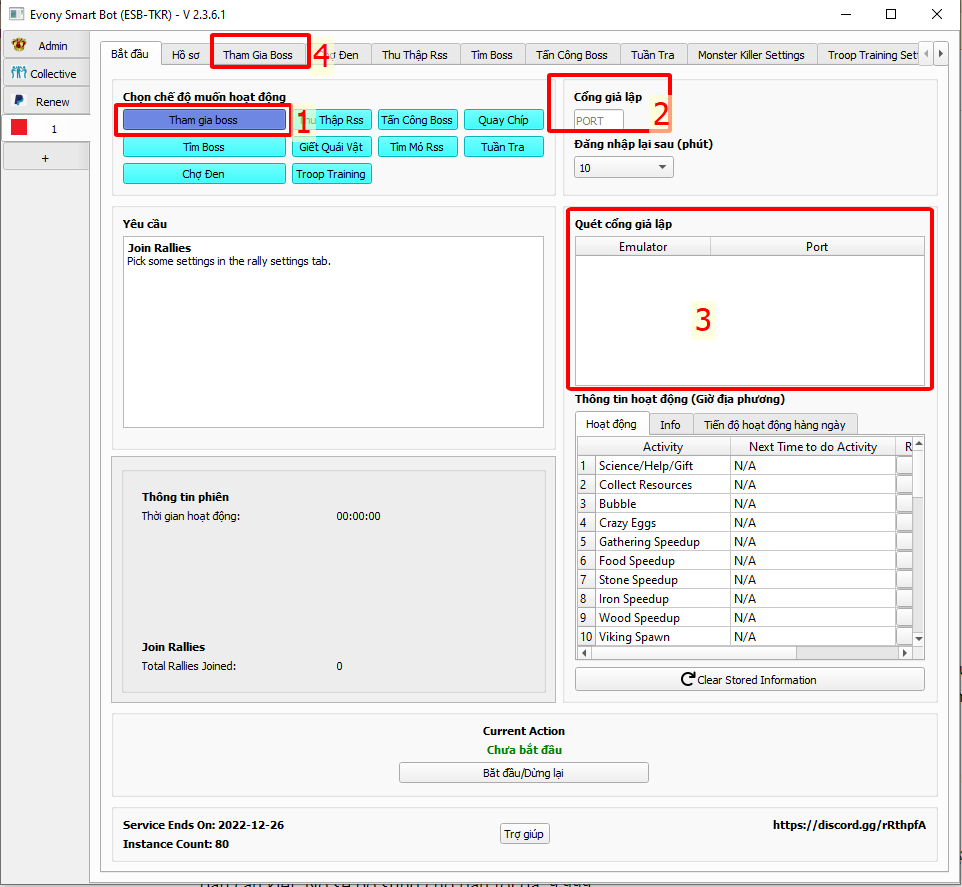The image size is (962, 887).
Task: Click the activity table horizontal scrollbar
Action: point(745,653)
